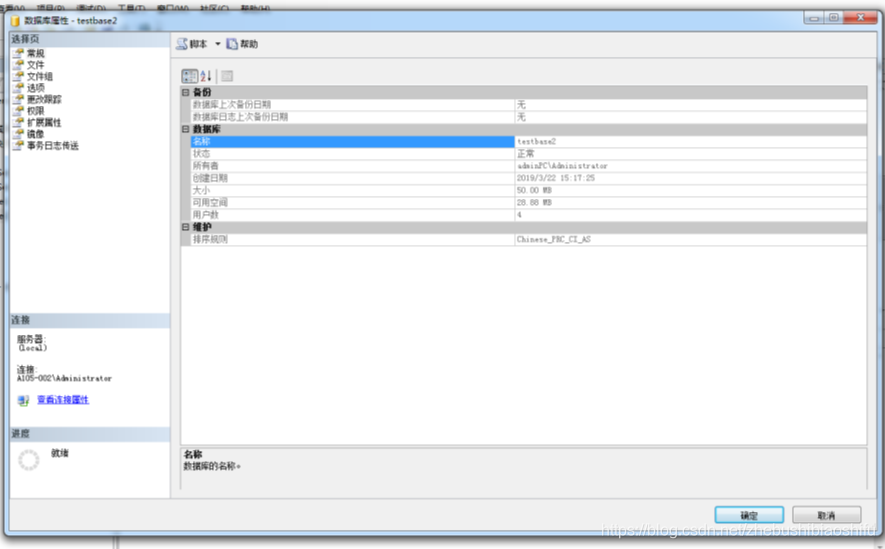
Task: Select the 名称 property row
Action: (528, 142)
